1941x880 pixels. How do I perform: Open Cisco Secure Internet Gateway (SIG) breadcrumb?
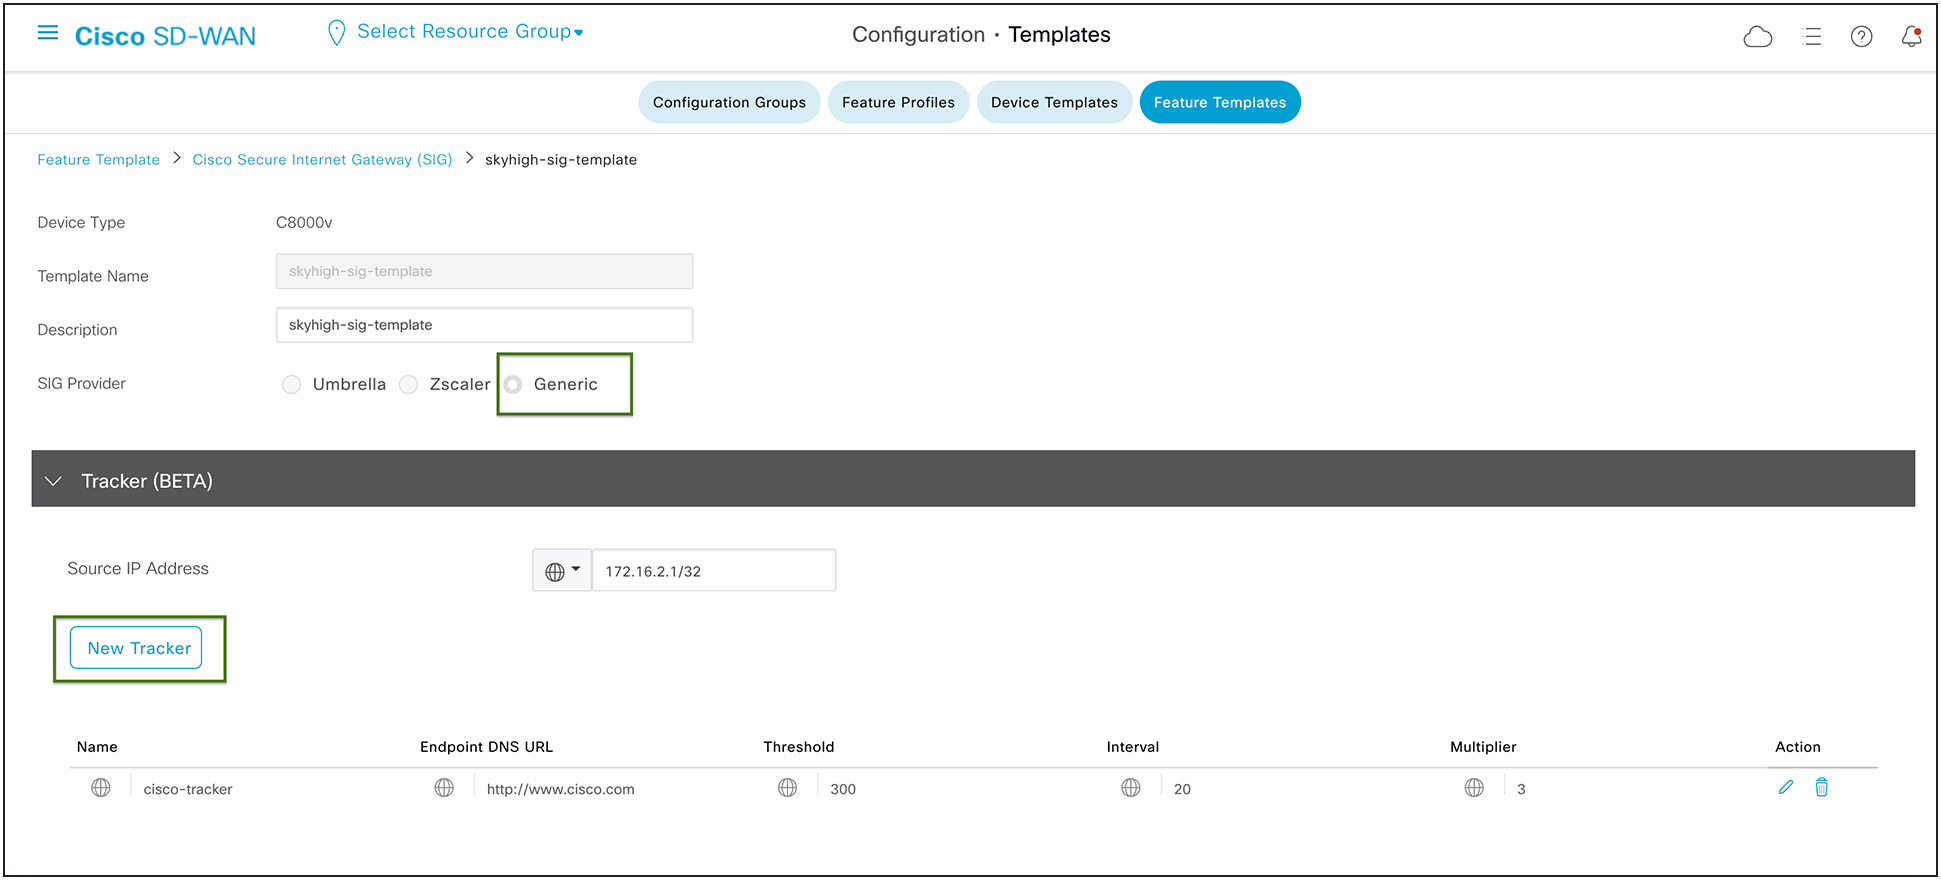pyautogui.click(x=322, y=160)
